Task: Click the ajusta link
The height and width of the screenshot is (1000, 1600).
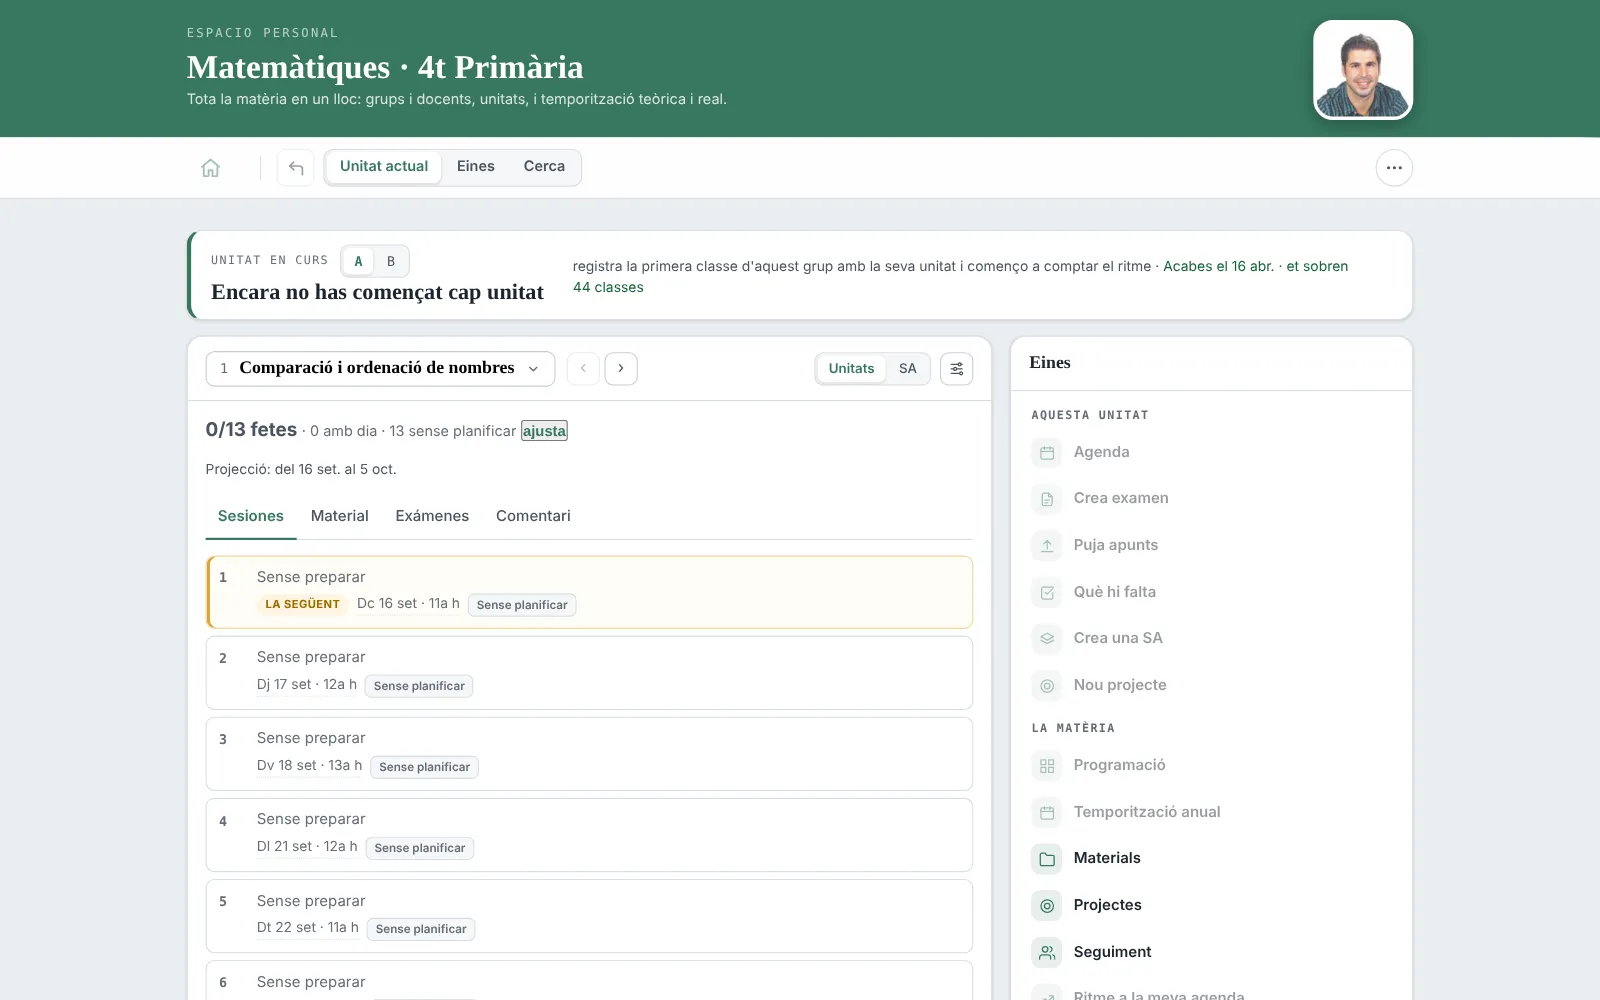Action: (x=544, y=431)
